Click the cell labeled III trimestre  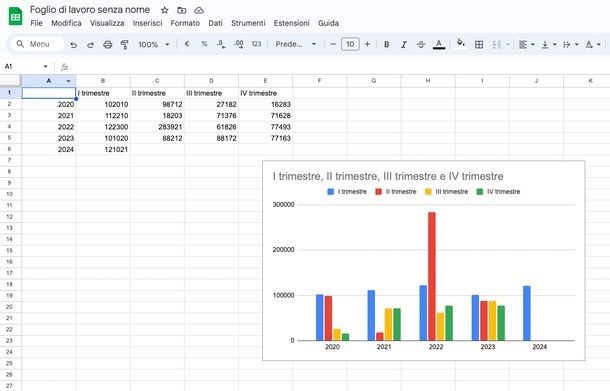211,93
